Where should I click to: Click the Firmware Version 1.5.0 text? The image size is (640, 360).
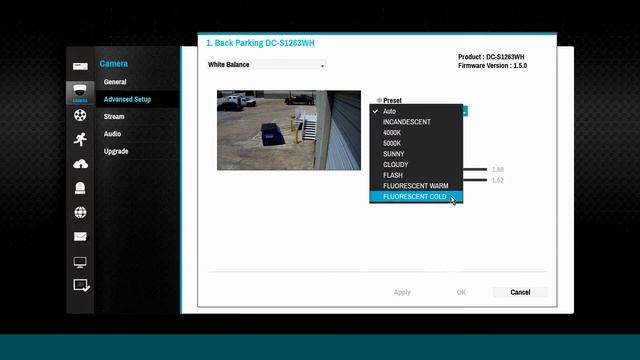pyautogui.click(x=492, y=66)
